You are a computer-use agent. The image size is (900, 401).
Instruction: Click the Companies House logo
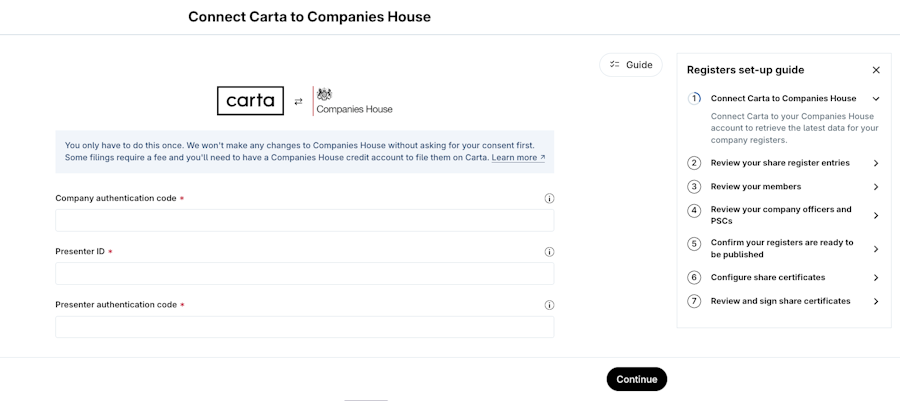[x=354, y=101]
